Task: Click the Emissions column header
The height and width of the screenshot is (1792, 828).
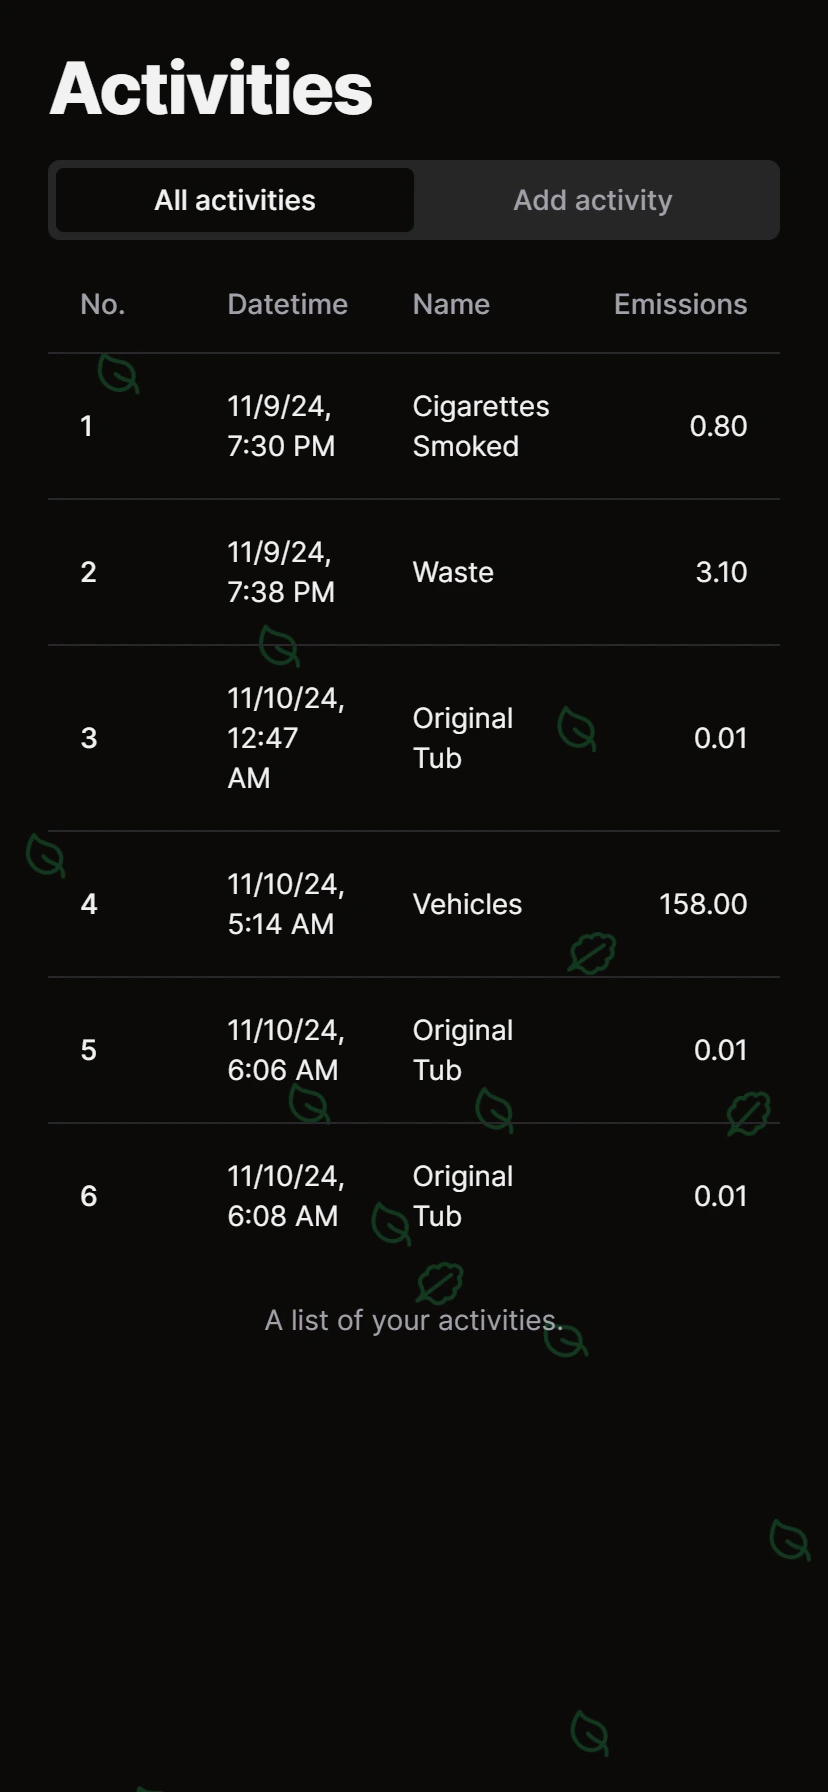Action: pyautogui.click(x=680, y=304)
